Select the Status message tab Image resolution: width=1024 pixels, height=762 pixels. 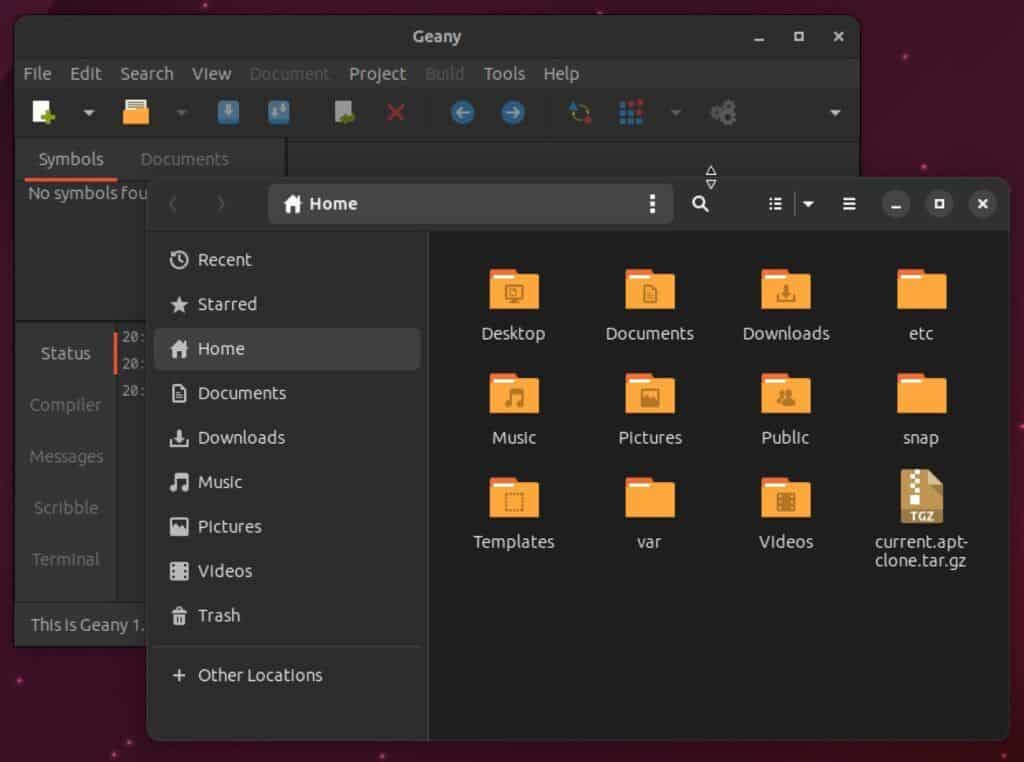[x=65, y=353]
